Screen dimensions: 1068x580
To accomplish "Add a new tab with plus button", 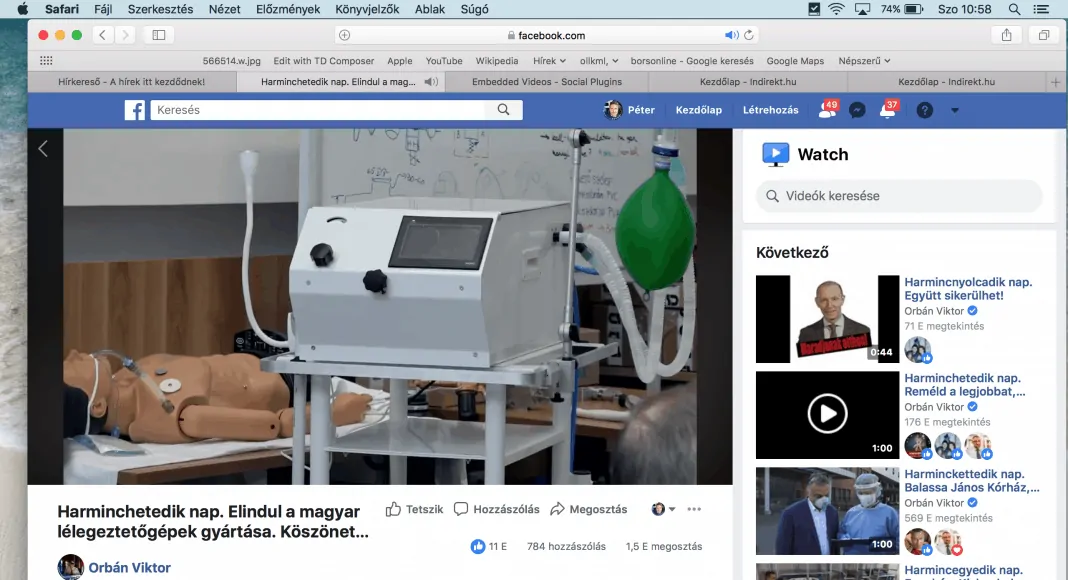I will coord(1056,82).
